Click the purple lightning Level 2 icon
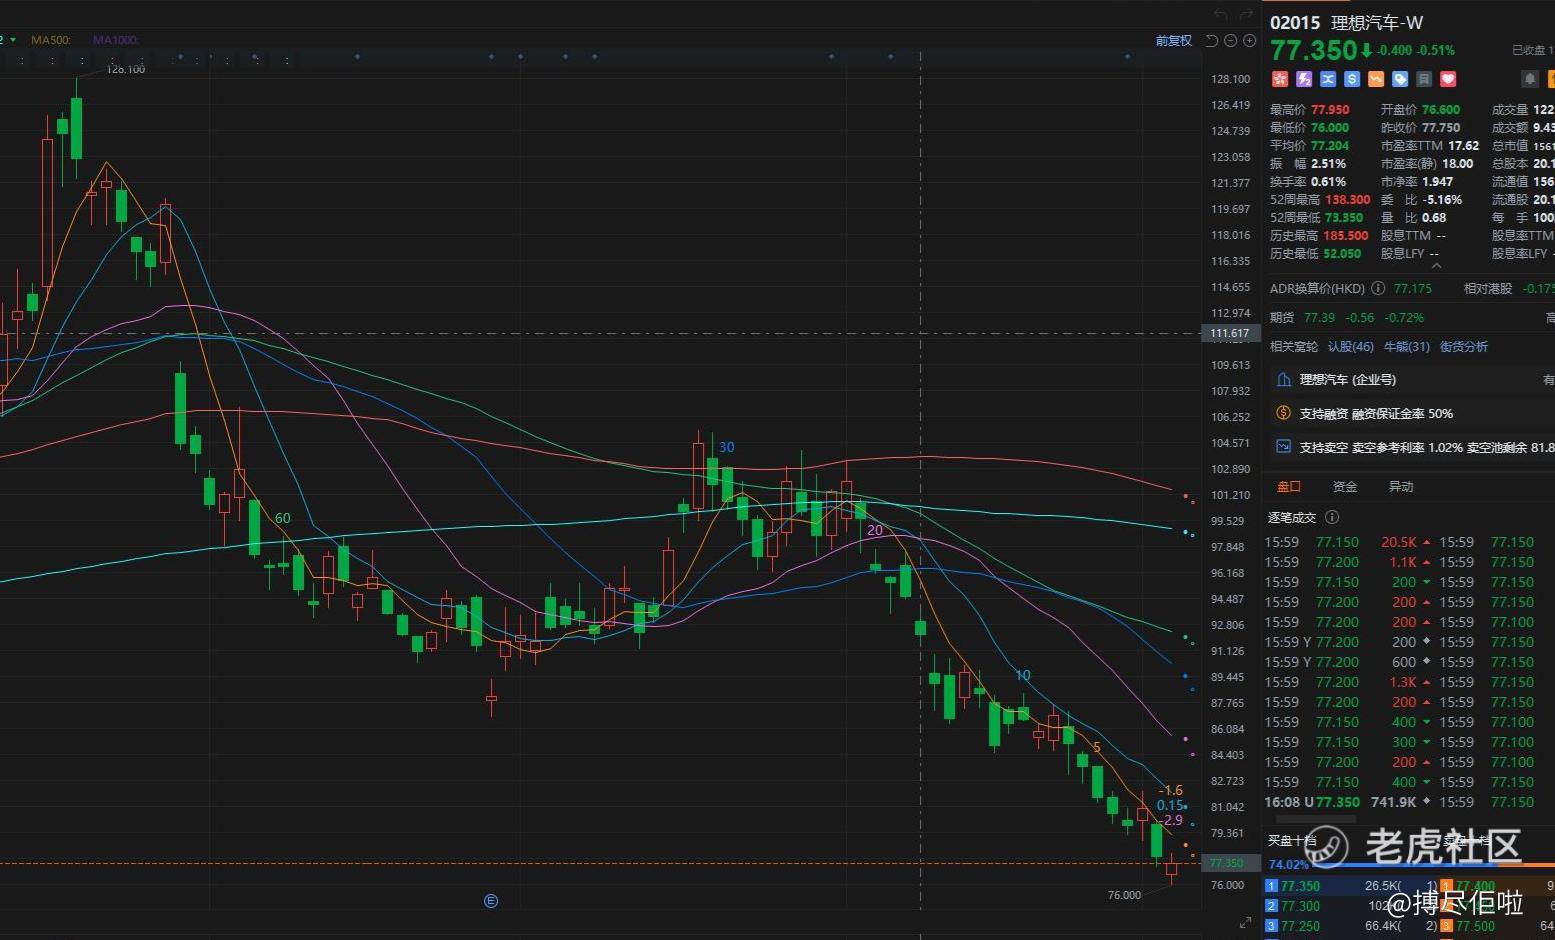The image size is (1555, 940). click(x=1304, y=79)
